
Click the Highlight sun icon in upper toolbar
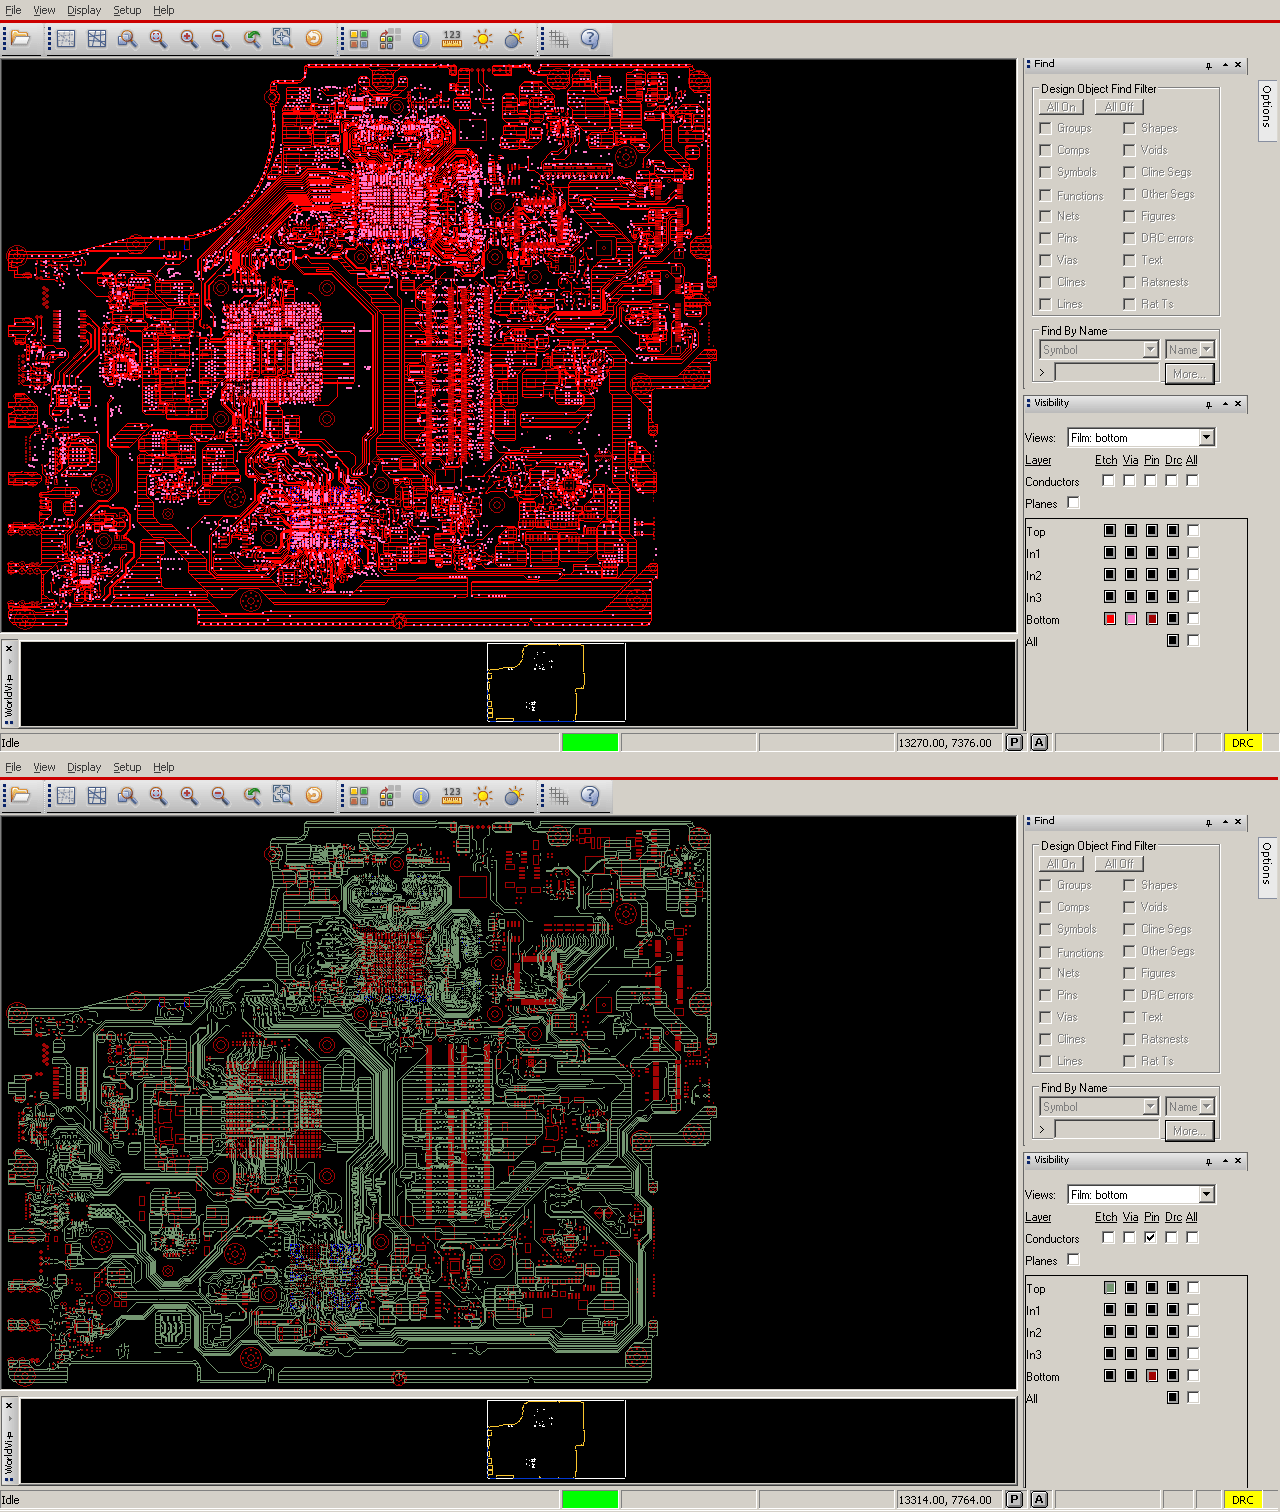[x=483, y=39]
